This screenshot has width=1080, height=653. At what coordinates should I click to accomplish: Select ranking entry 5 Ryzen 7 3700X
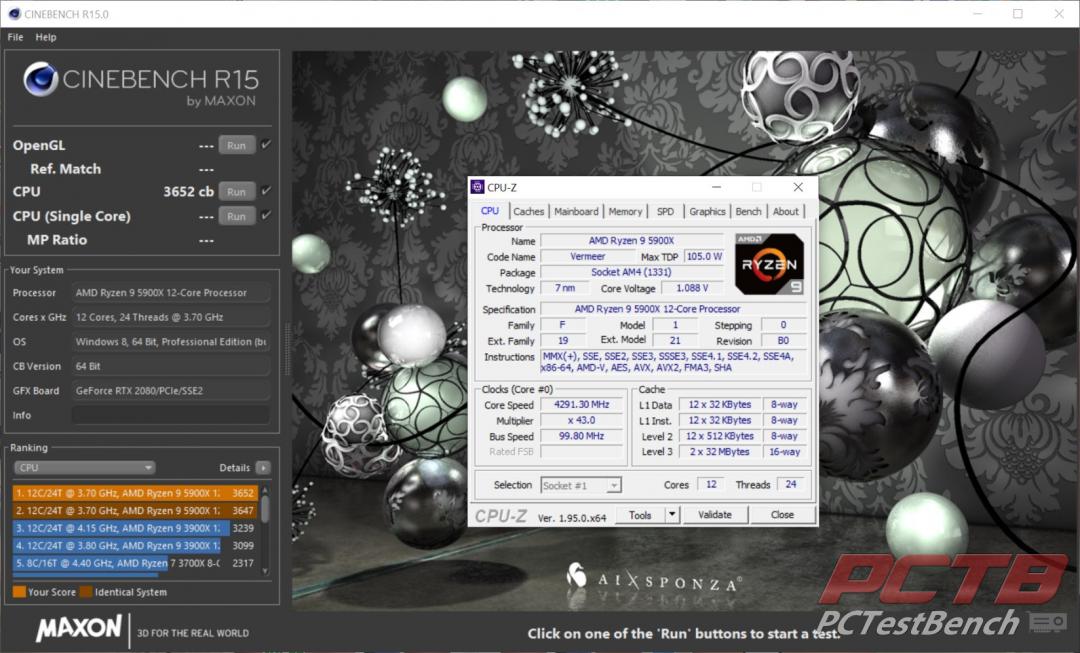[x=134, y=563]
